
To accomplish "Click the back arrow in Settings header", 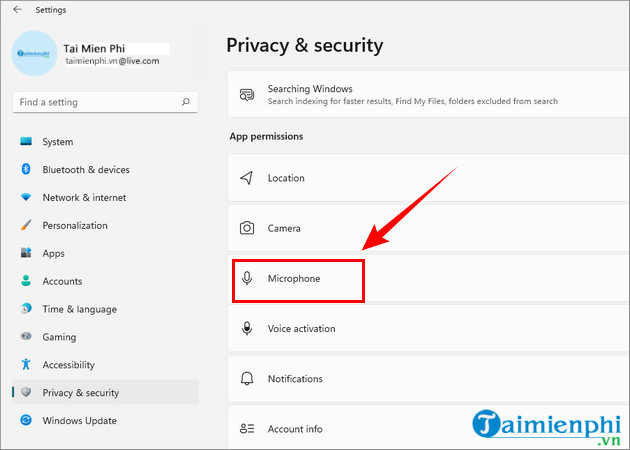I will click(x=17, y=10).
